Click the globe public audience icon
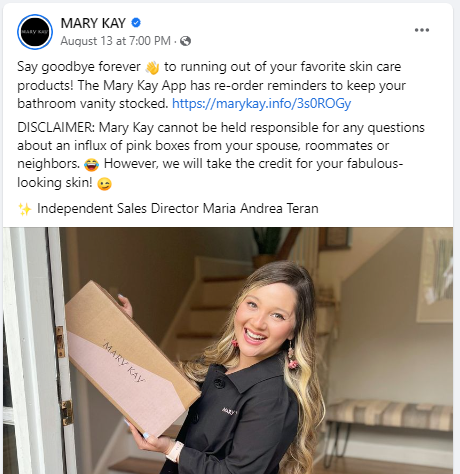The image size is (460, 474). [185, 41]
